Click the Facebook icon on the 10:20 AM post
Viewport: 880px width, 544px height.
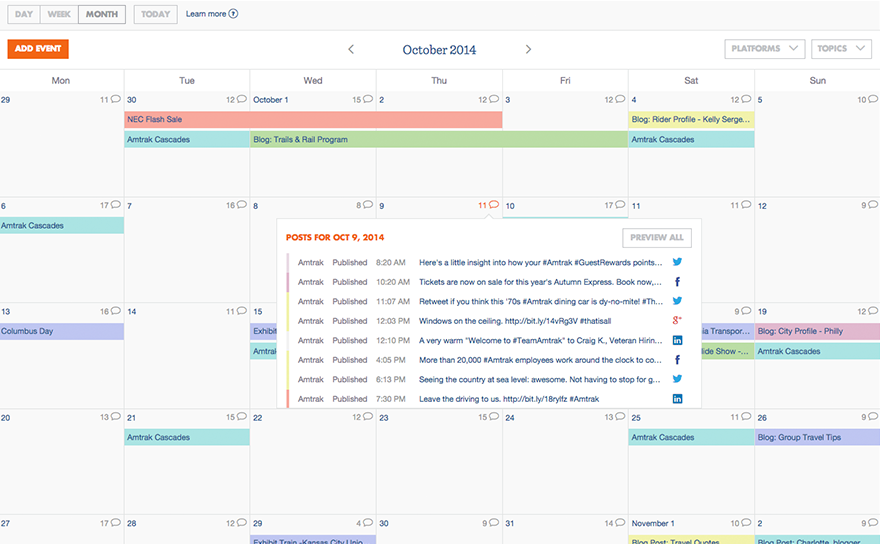click(677, 282)
